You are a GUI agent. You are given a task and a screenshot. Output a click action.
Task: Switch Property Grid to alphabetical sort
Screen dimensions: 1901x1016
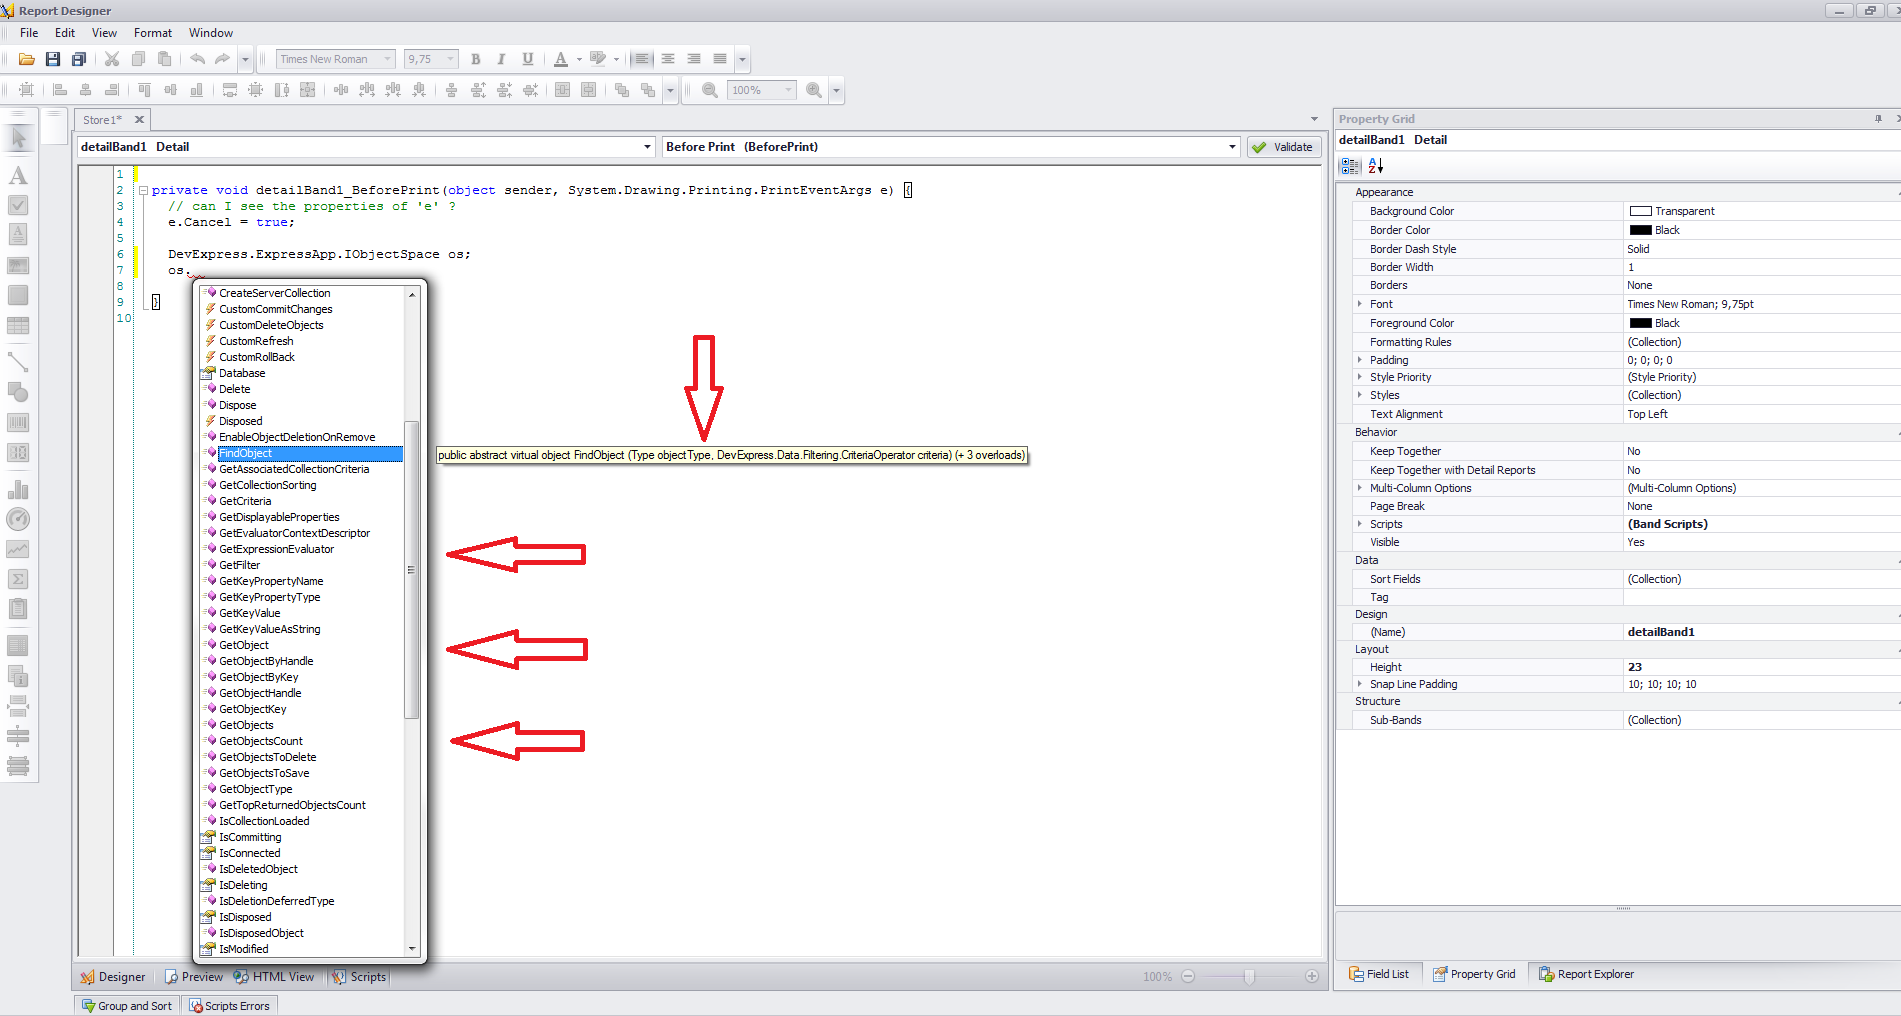[x=1376, y=166]
